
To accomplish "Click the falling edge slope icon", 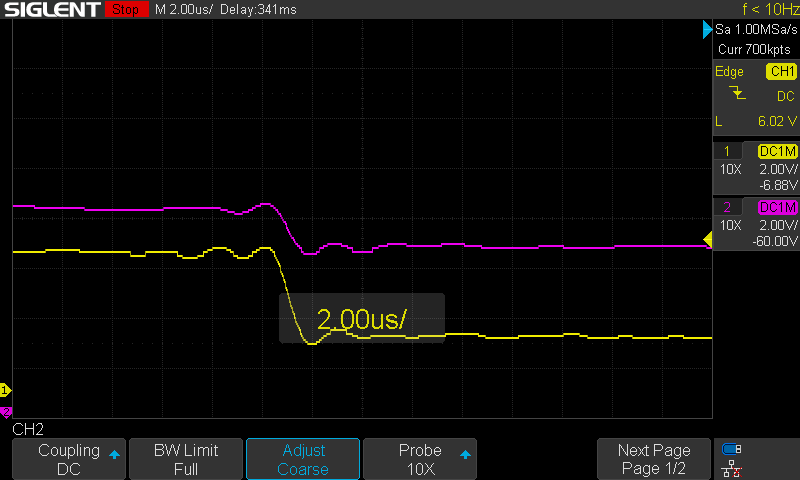I will 737,93.
